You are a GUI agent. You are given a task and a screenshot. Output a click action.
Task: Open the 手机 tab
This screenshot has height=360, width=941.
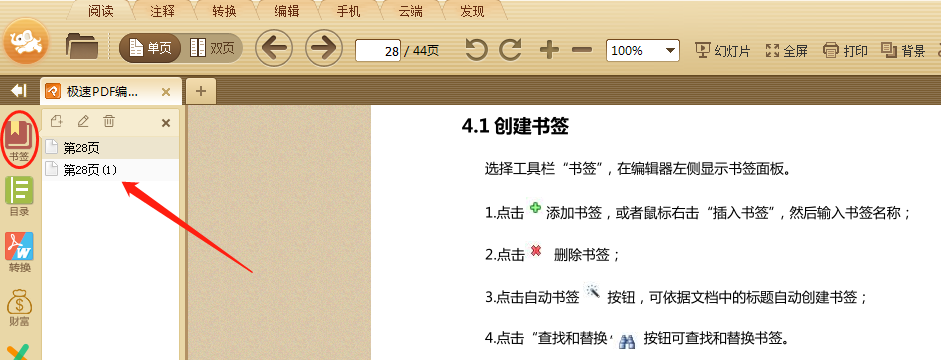[x=348, y=11]
